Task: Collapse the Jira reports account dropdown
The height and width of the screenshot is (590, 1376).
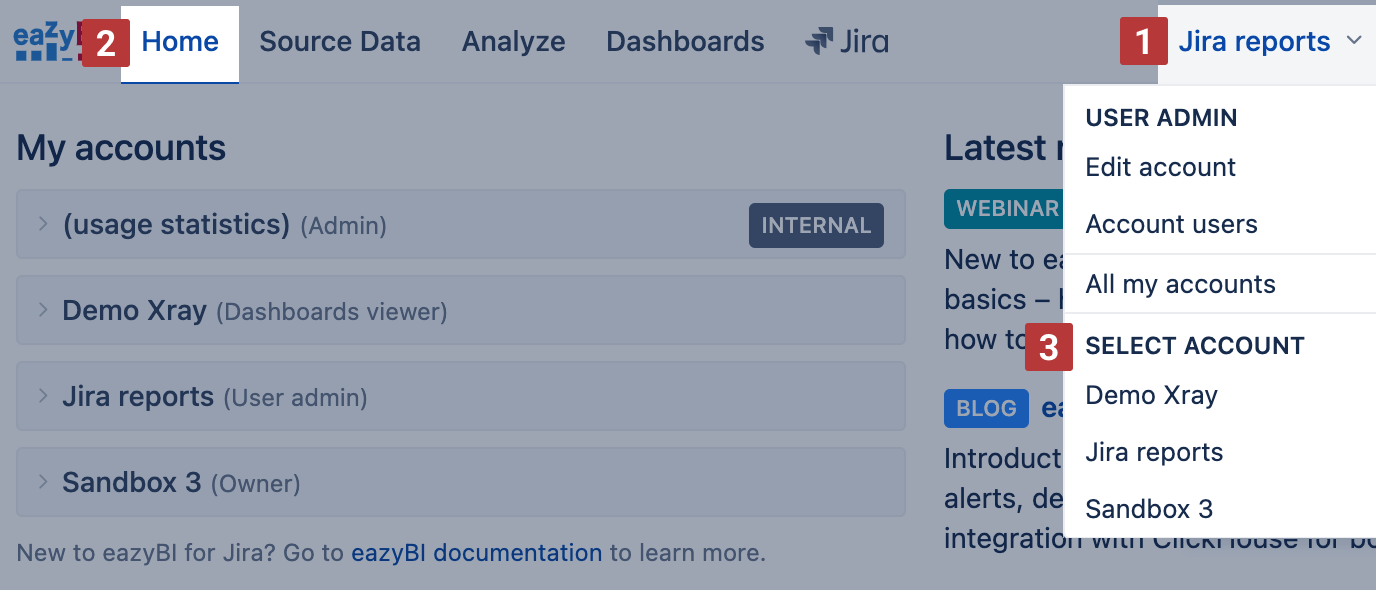Action: pyautogui.click(x=1254, y=42)
